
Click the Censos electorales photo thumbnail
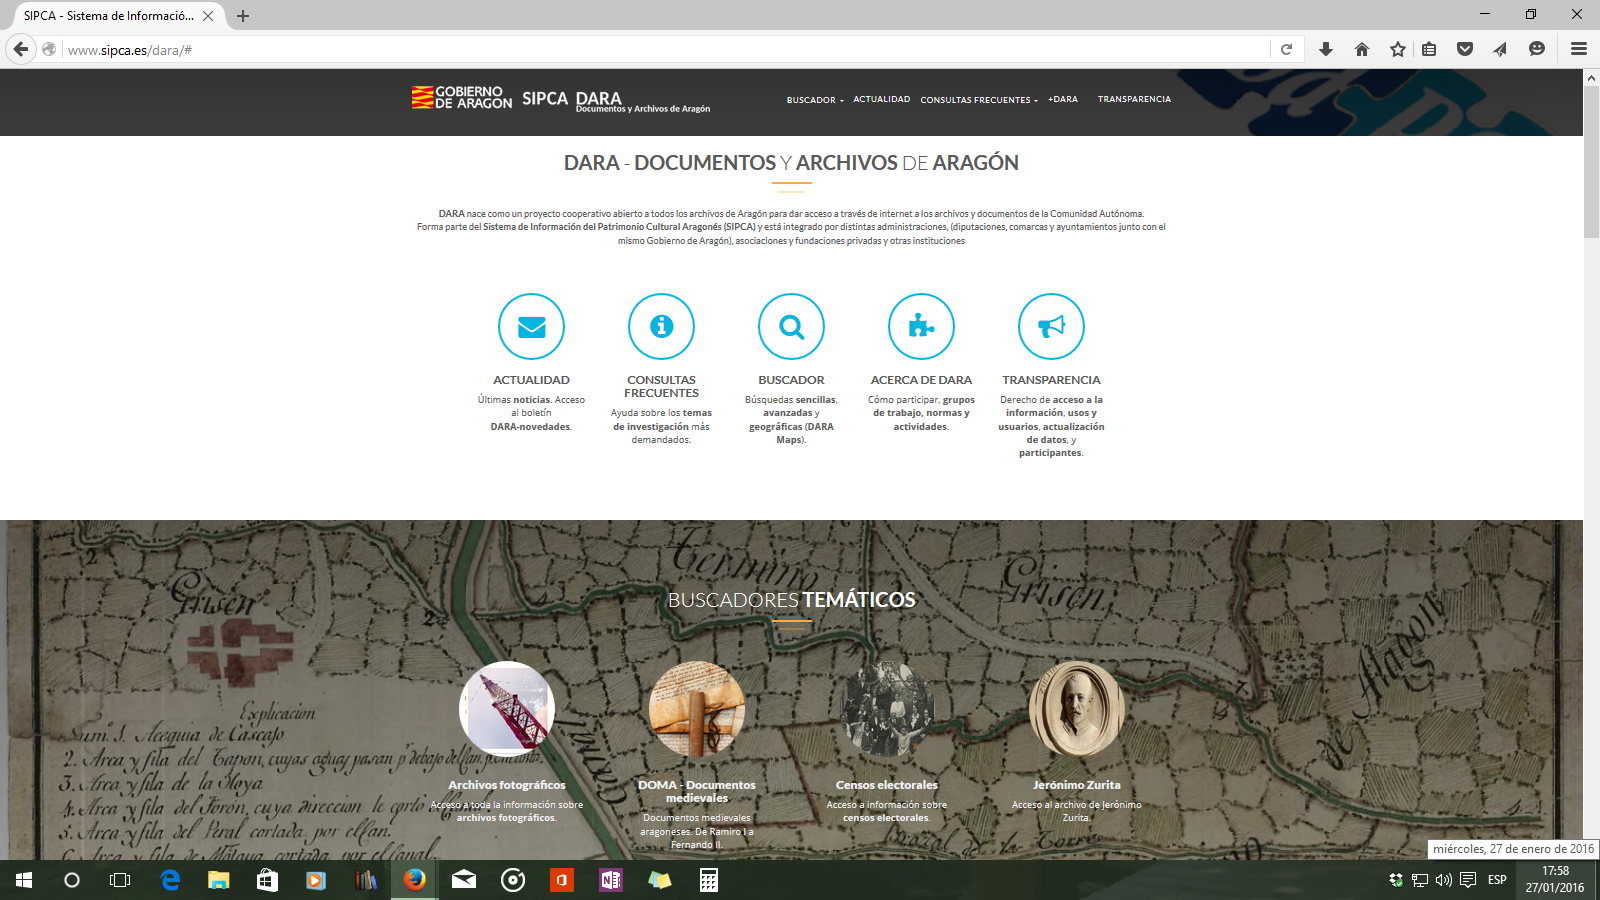(887, 709)
